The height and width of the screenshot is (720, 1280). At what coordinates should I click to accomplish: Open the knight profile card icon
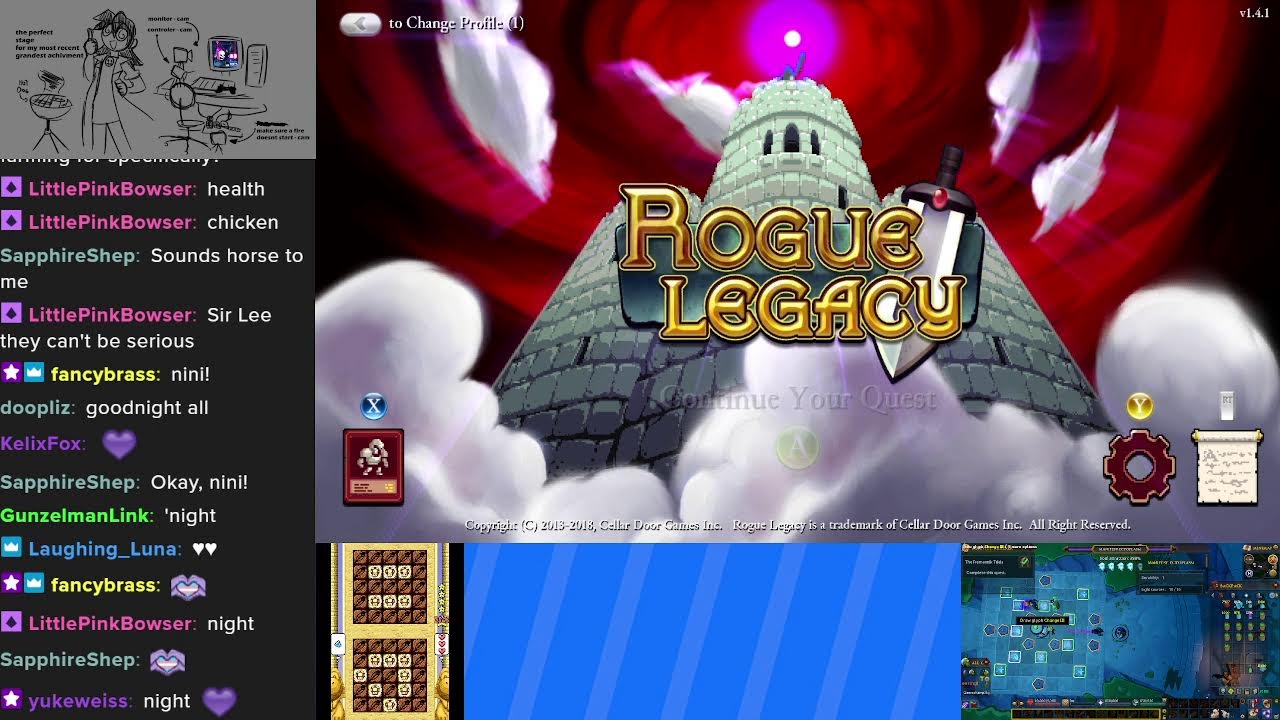373,467
